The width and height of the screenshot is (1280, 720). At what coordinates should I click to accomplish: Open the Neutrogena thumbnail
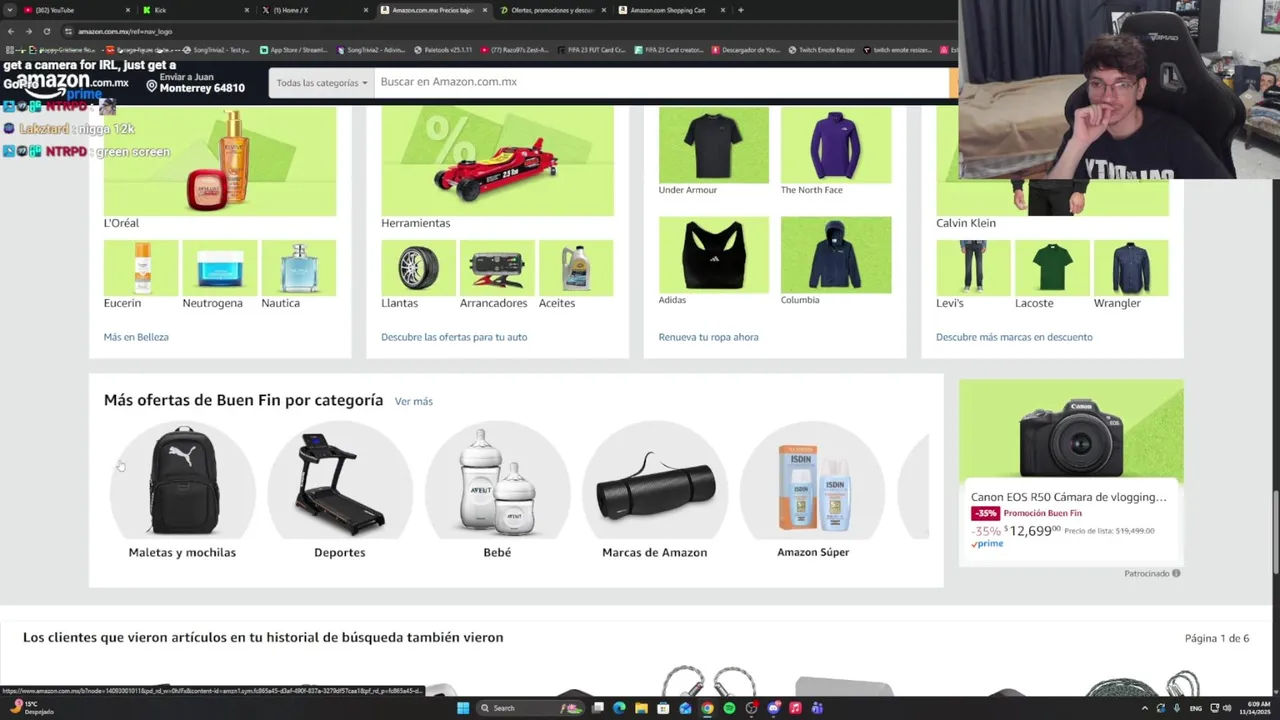click(x=220, y=268)
